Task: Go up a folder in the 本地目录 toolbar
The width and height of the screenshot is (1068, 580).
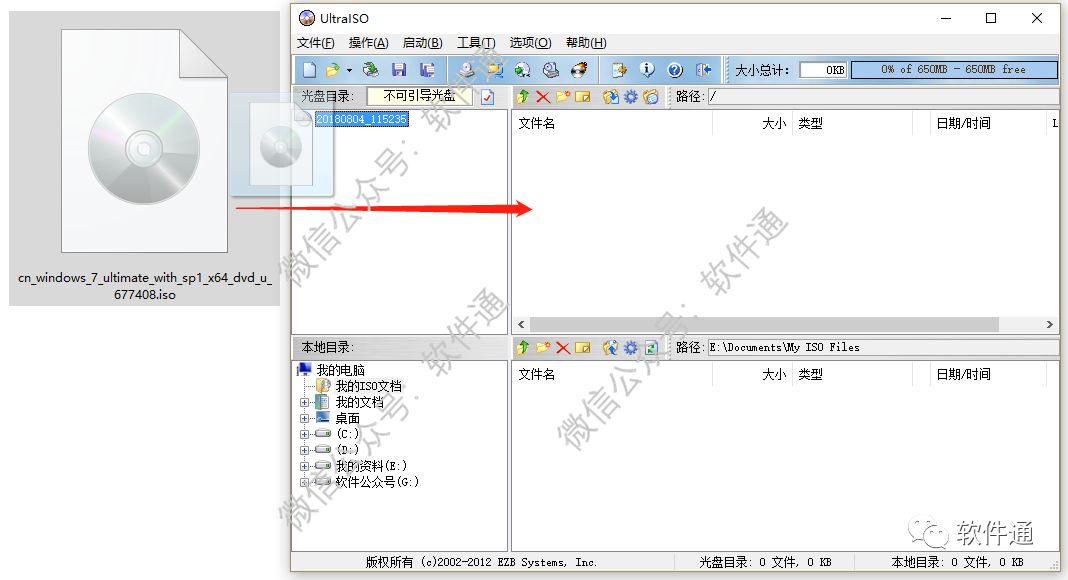Action: (x=522, y=347)
